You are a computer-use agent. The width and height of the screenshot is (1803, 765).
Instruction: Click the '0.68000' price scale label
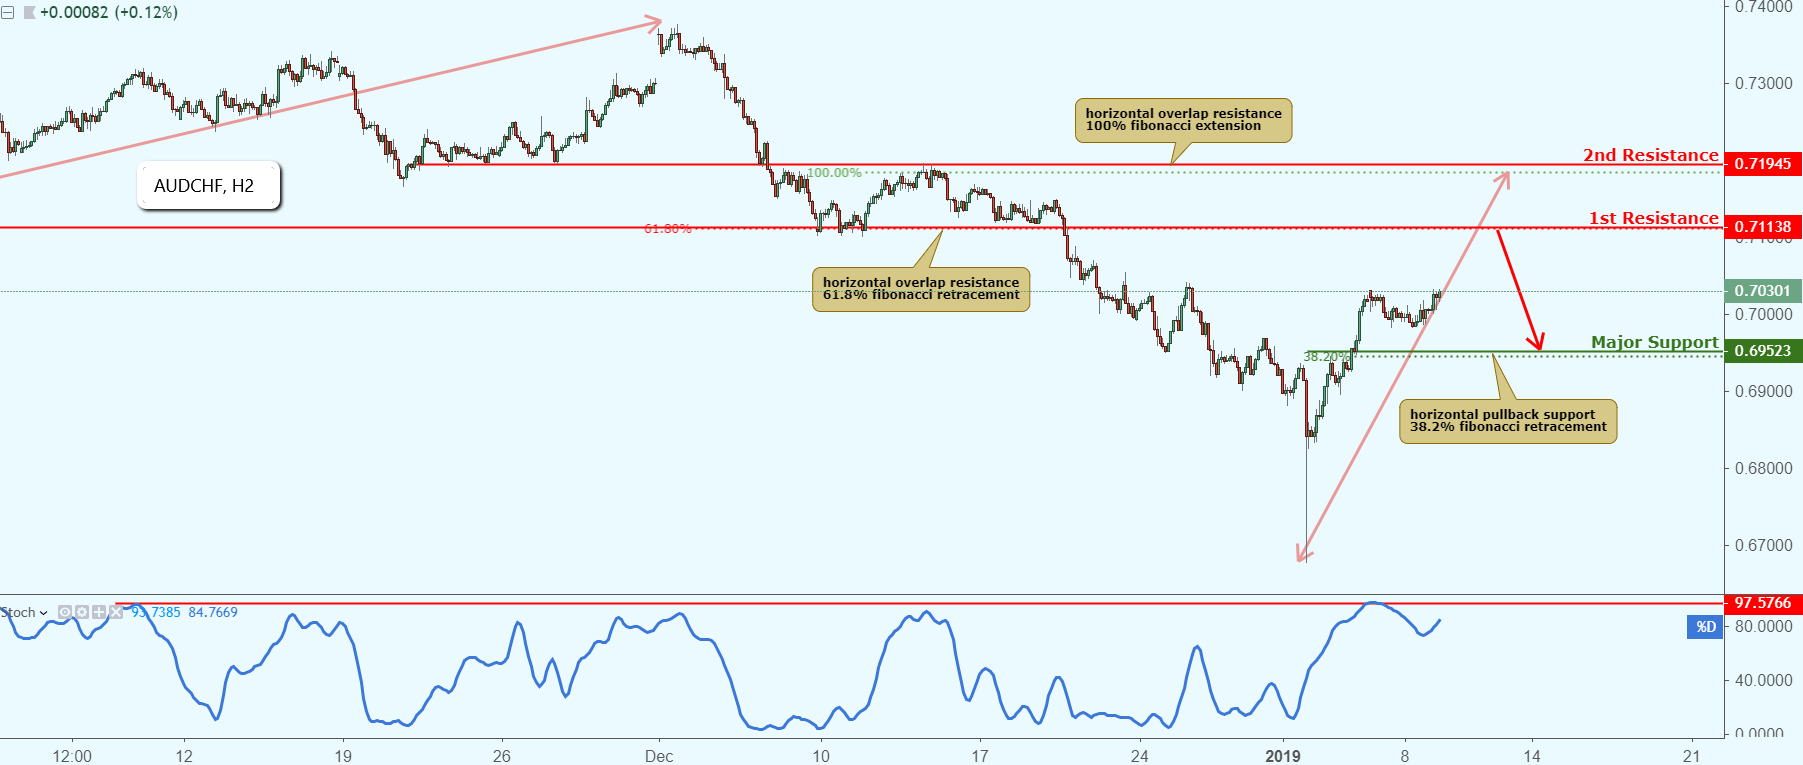(x=1764, y=468)
